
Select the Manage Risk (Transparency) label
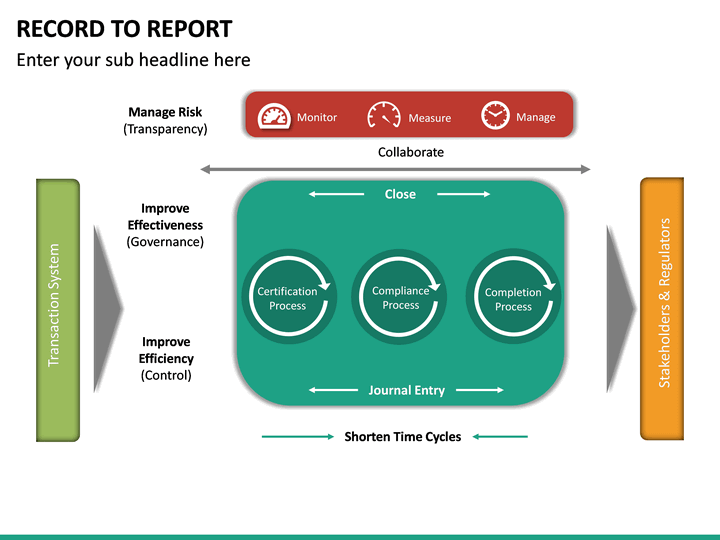(x=165, y=120)
